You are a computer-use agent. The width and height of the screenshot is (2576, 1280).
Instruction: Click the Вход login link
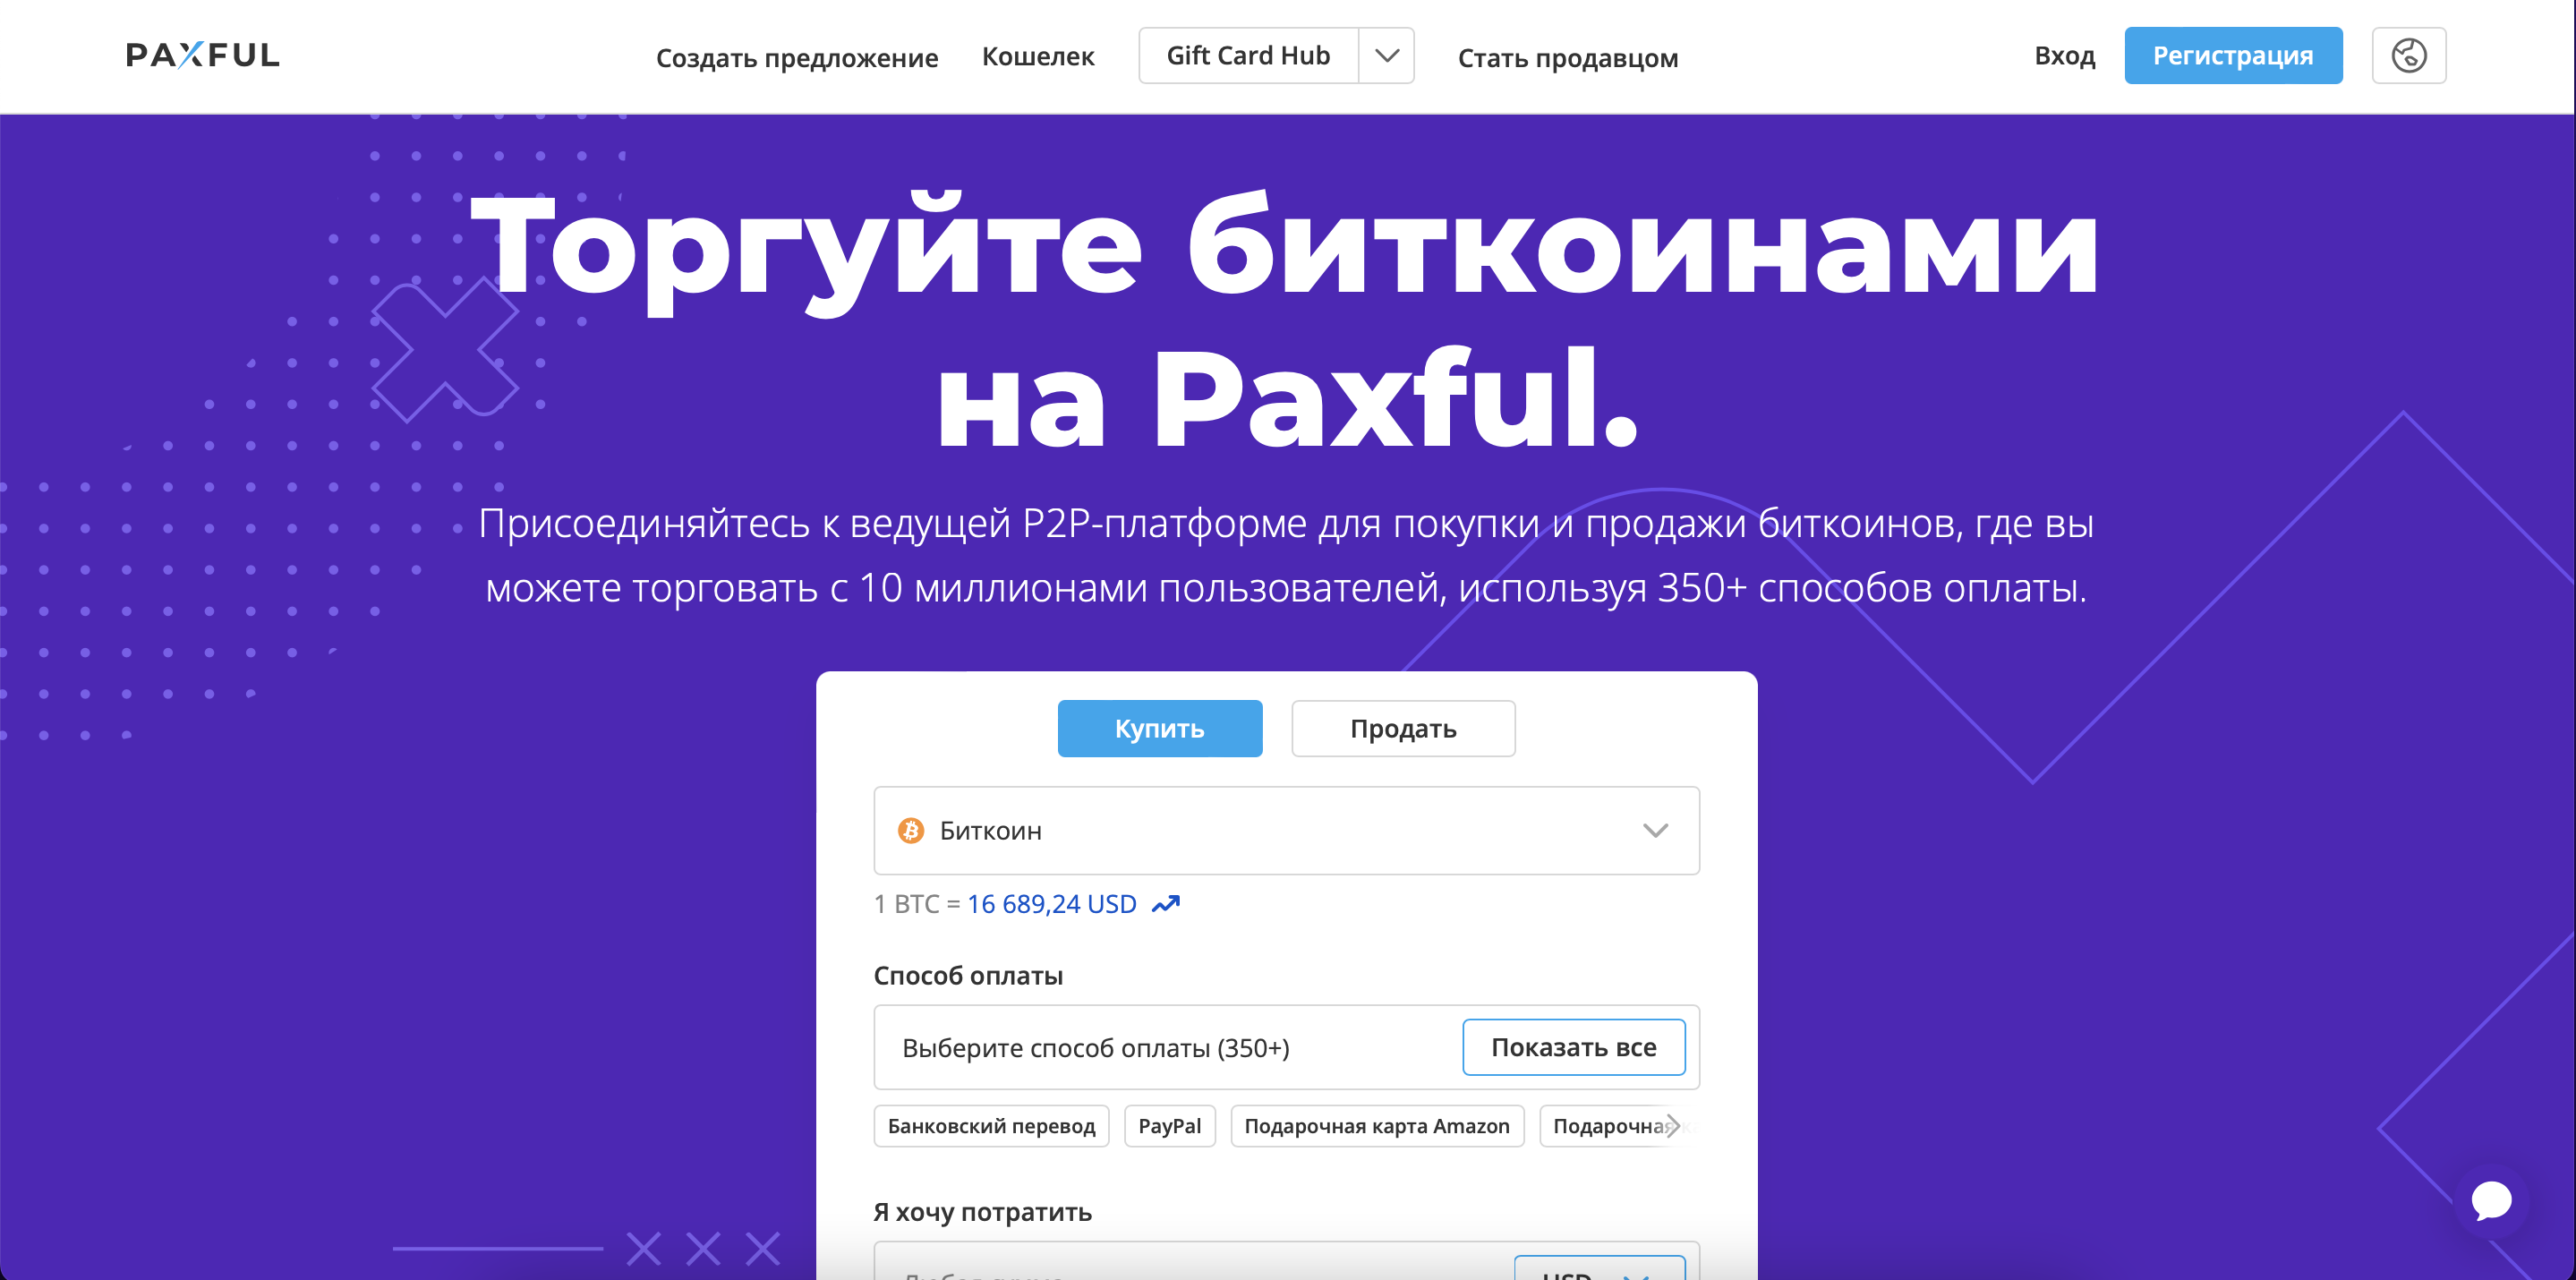click(2064, 56)
